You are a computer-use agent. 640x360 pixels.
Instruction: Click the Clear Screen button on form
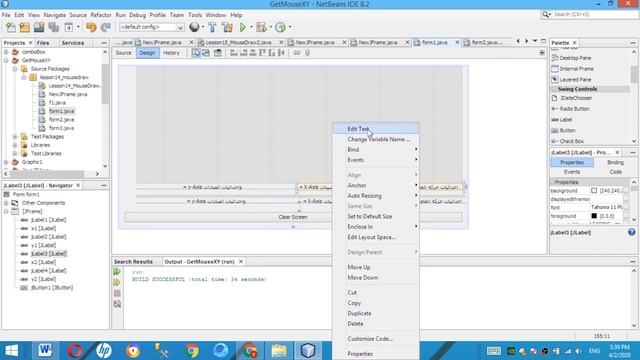[x=293, y=217]
